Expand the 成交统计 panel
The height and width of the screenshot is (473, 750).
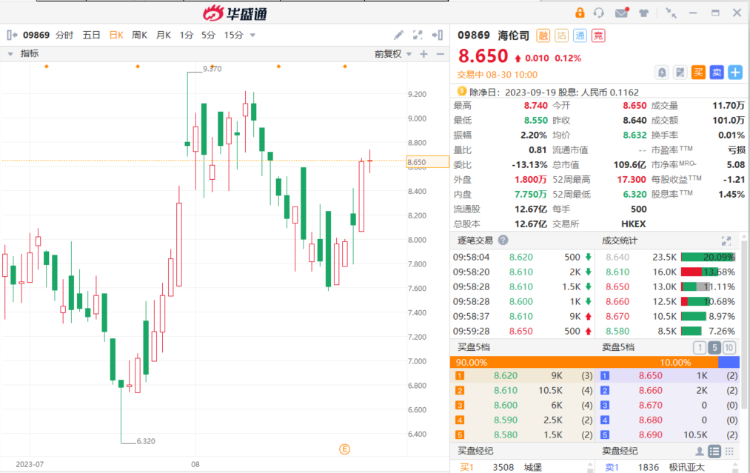pyautogui.click(x=726, y=241)
